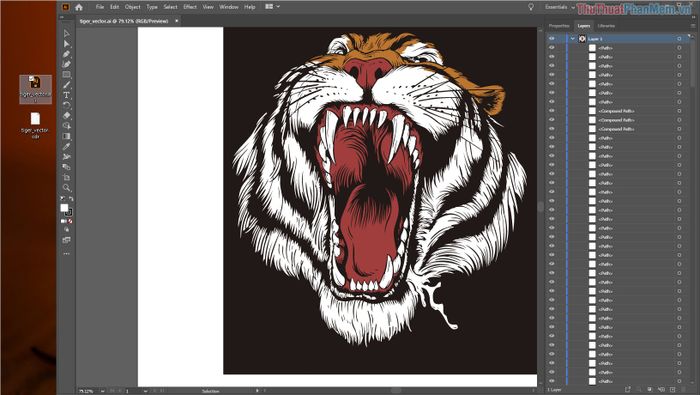This screenshot has height=395, width=700.
Task: Select the Layers tab
Action: click(x=583, y=26)
